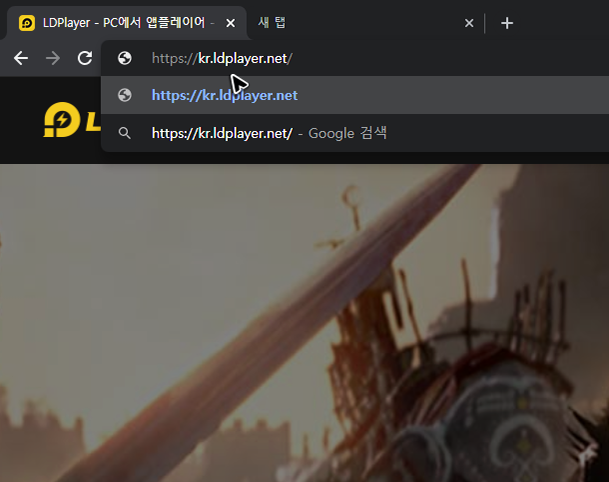Click the globe icon in the address bar
Viewport: 609px width, 482px height.
point(125,58)
